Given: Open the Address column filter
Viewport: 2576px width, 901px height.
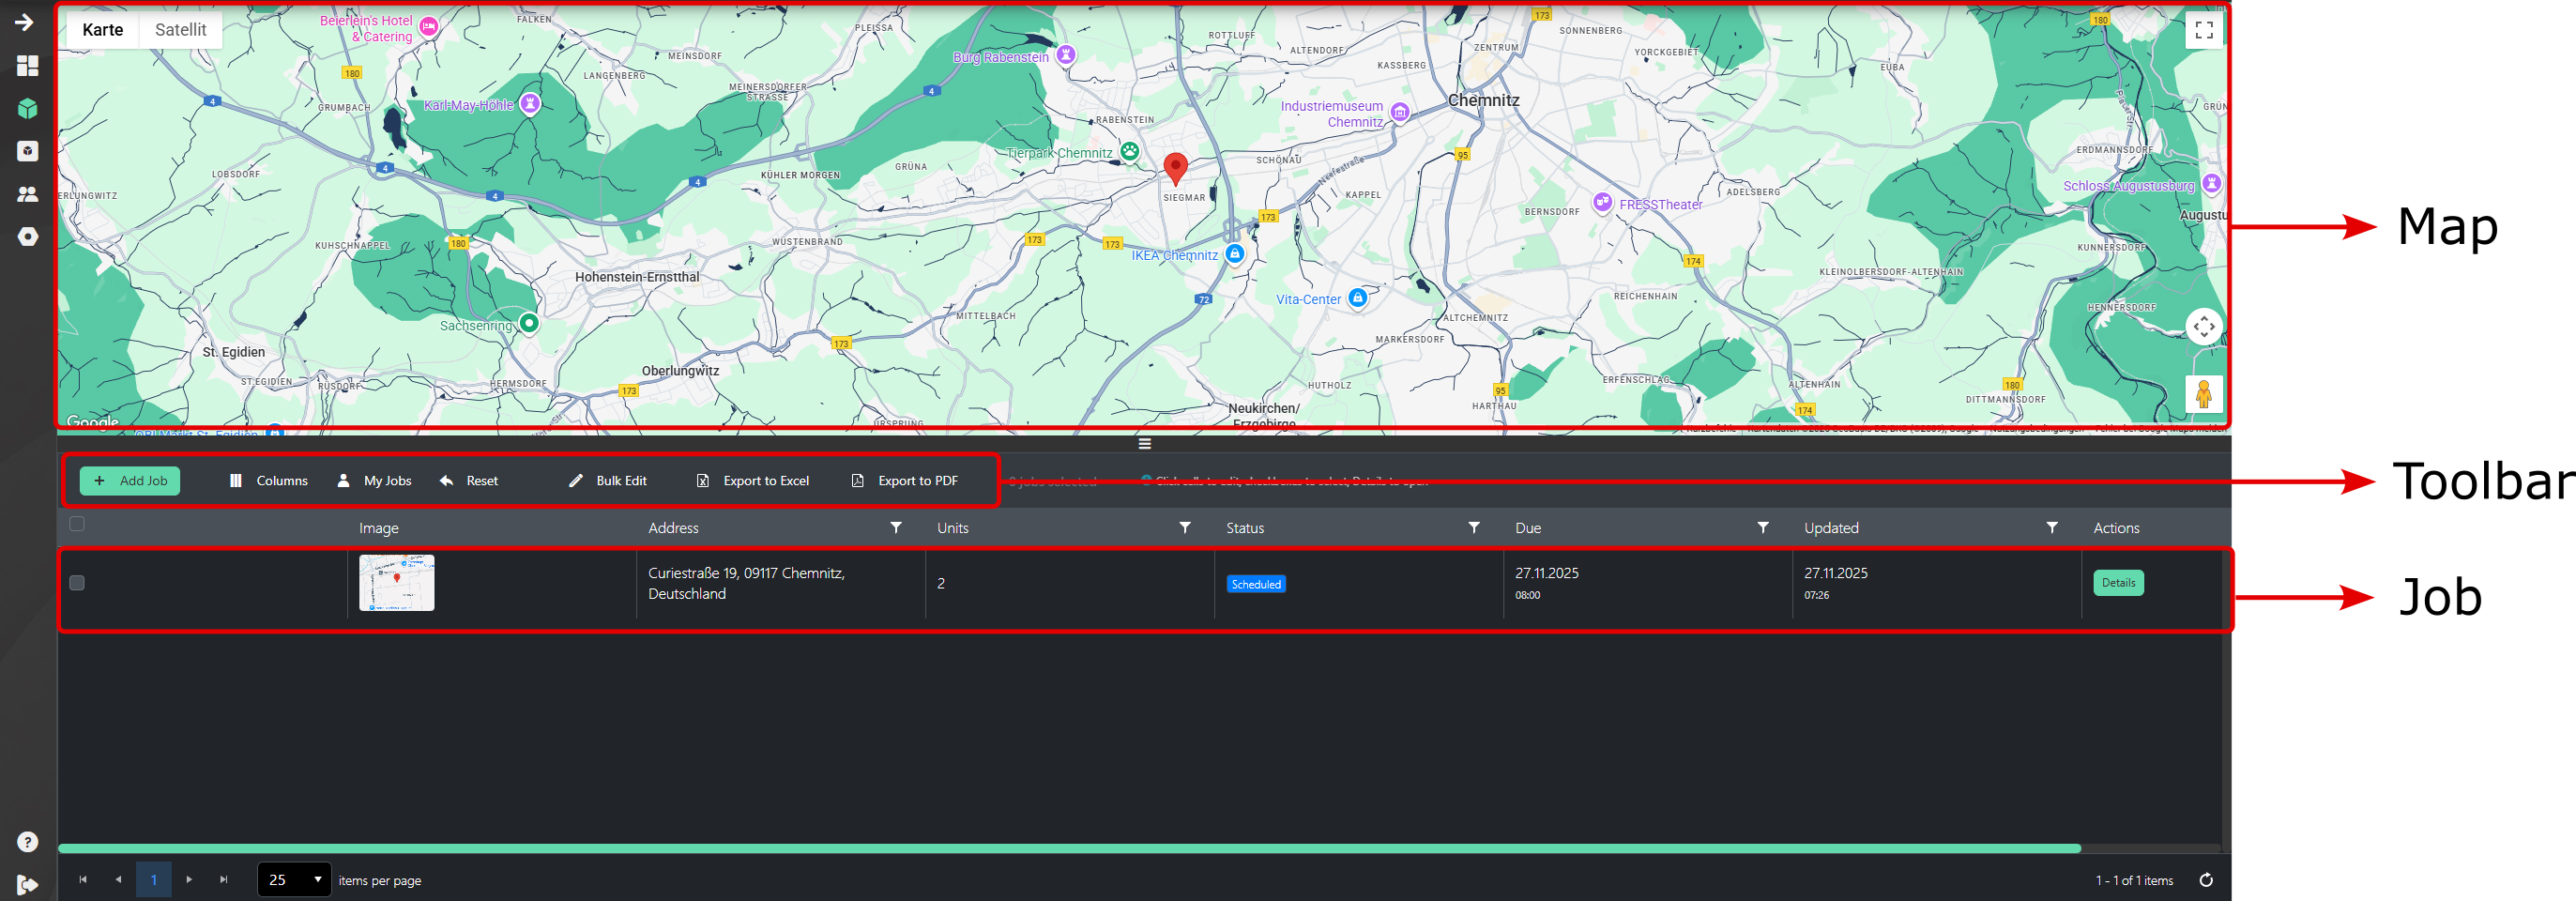Looking at the screenshot, I should click(x=896, y=528).
